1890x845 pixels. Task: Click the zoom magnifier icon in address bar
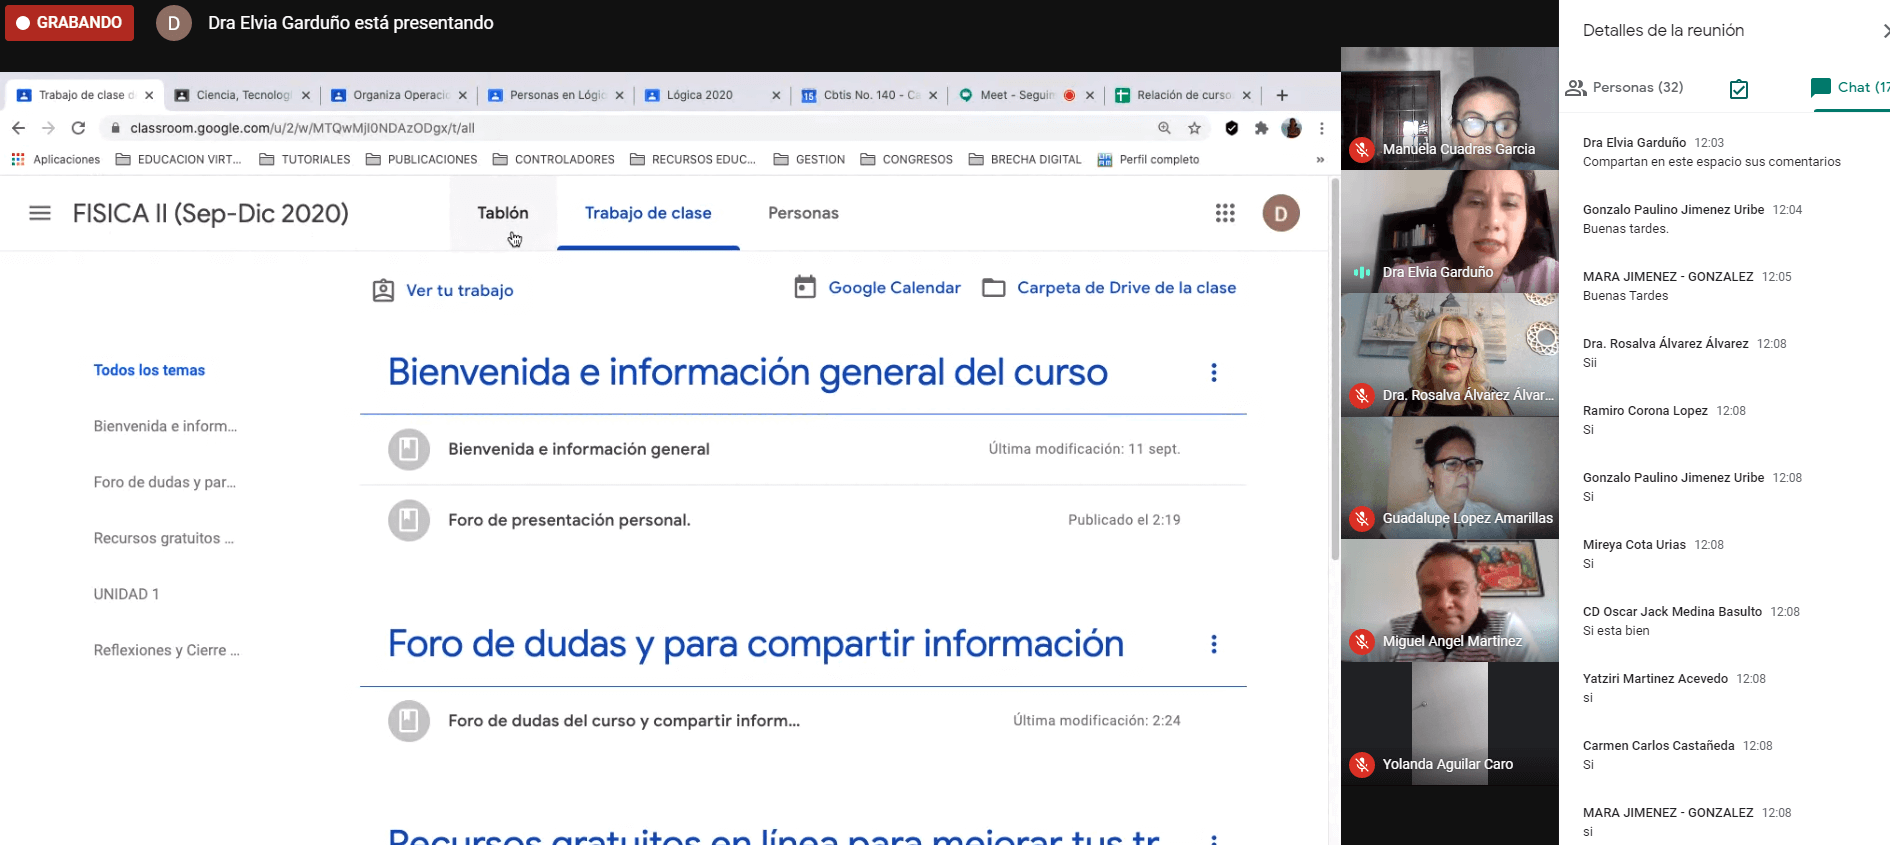tap(1164, 128)
